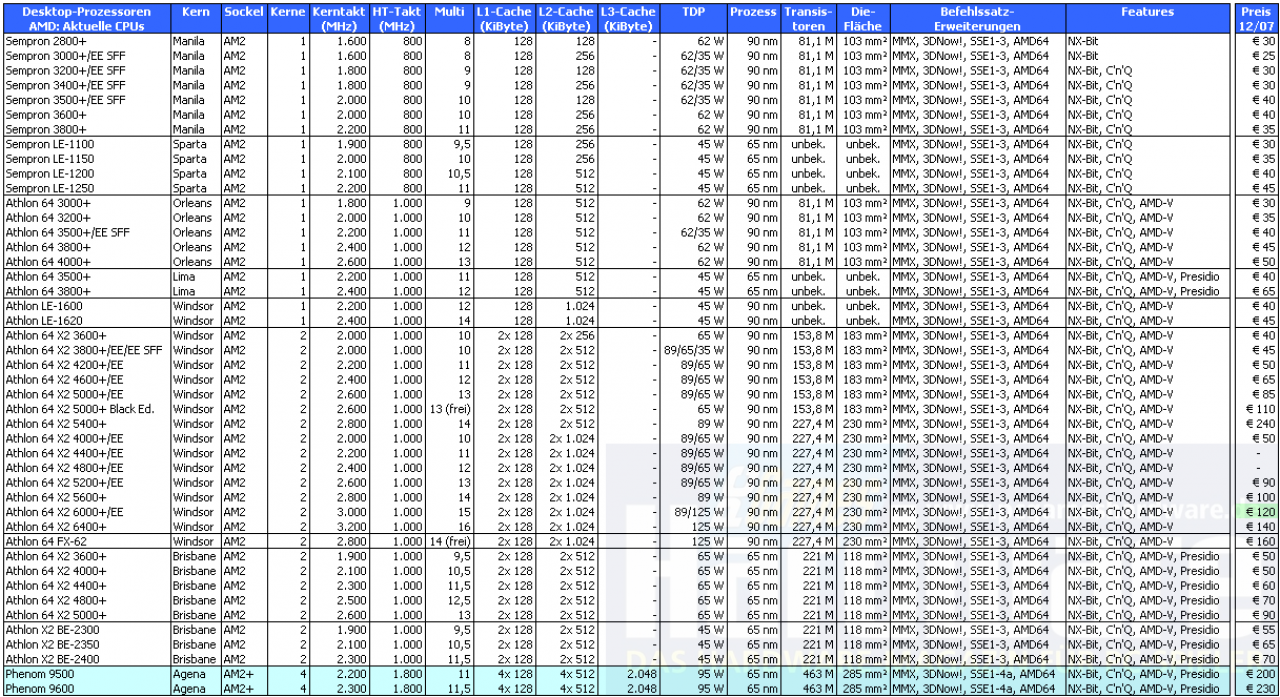Viewport: 1280px width, 697px height.
Task: Select the 'Athlon 64 X2 5400+' model name
Action: [56, 424]
